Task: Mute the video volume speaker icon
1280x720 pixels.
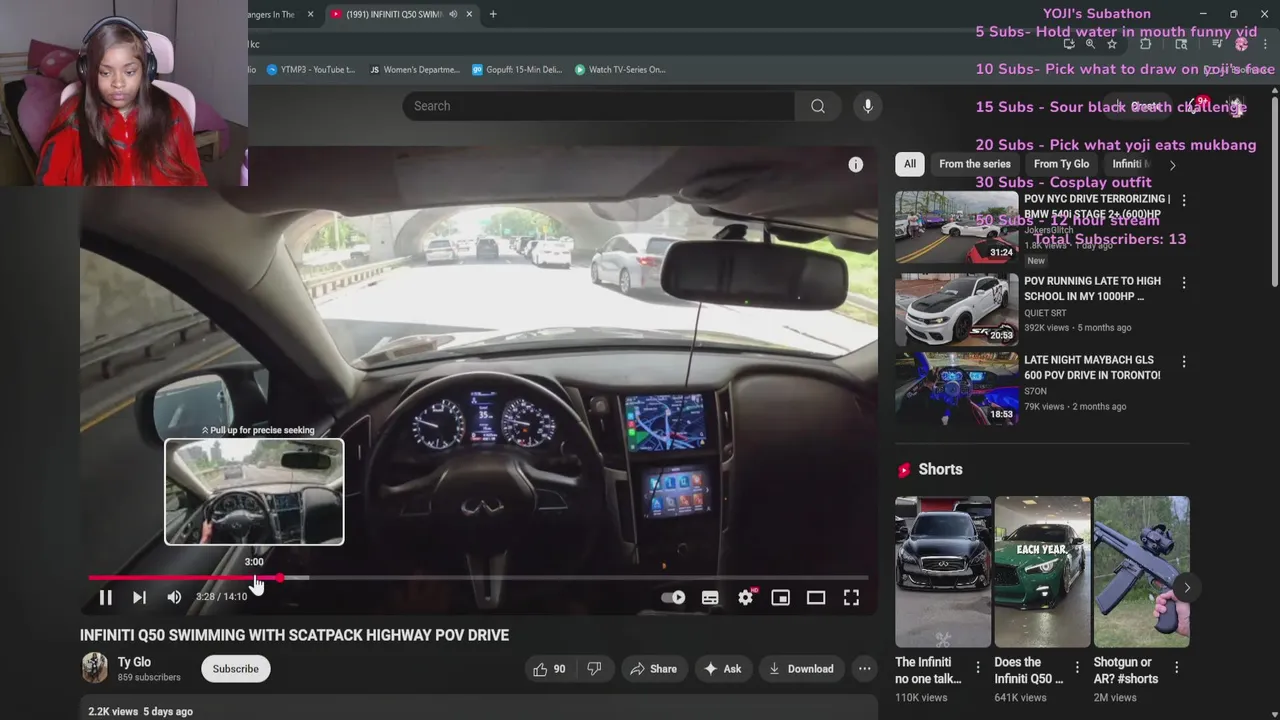Action: pyautogui.click(x=174, y=597)
